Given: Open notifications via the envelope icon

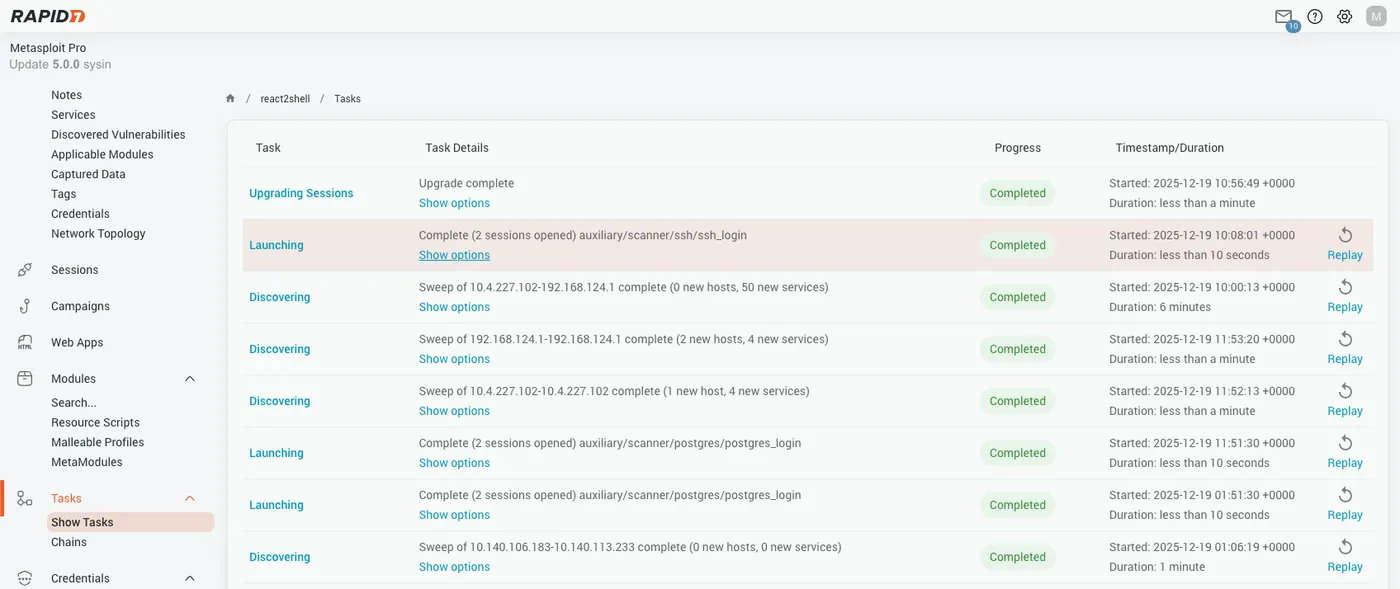Looking at the screenshot, I should (1283, 16).
